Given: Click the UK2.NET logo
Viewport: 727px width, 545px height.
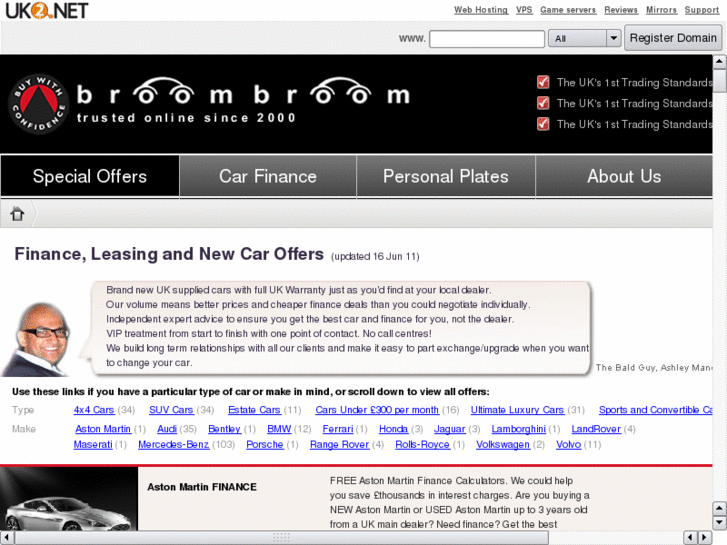Looking at the screenshot, I should click(x=46, y=10).
